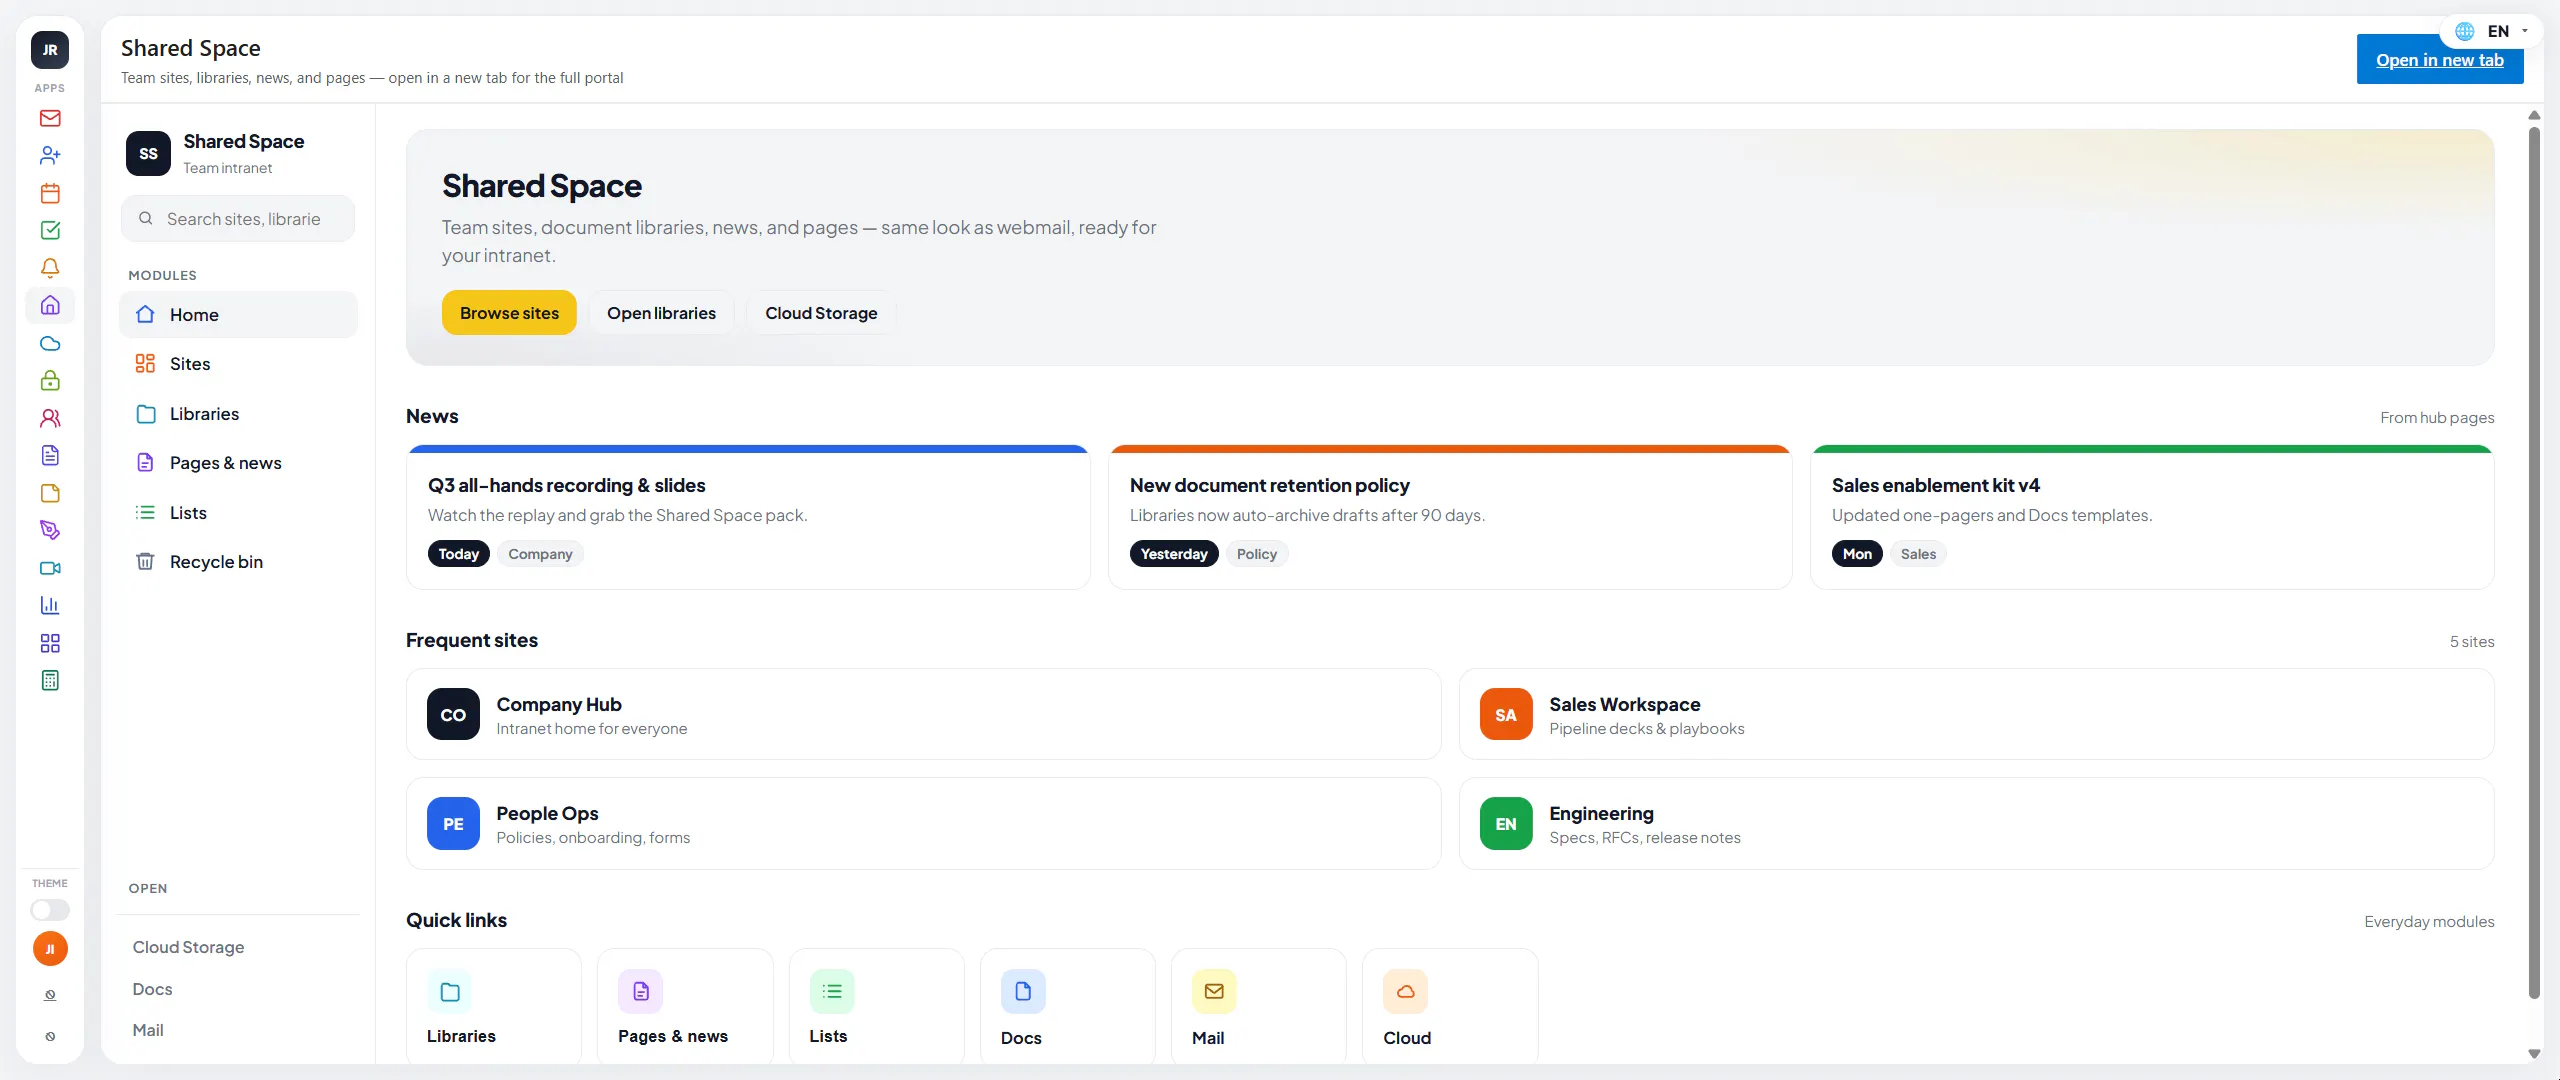The image size is (2560, 1080).
Task: Open the pen drawing icon in app rail
Action: 50,530
